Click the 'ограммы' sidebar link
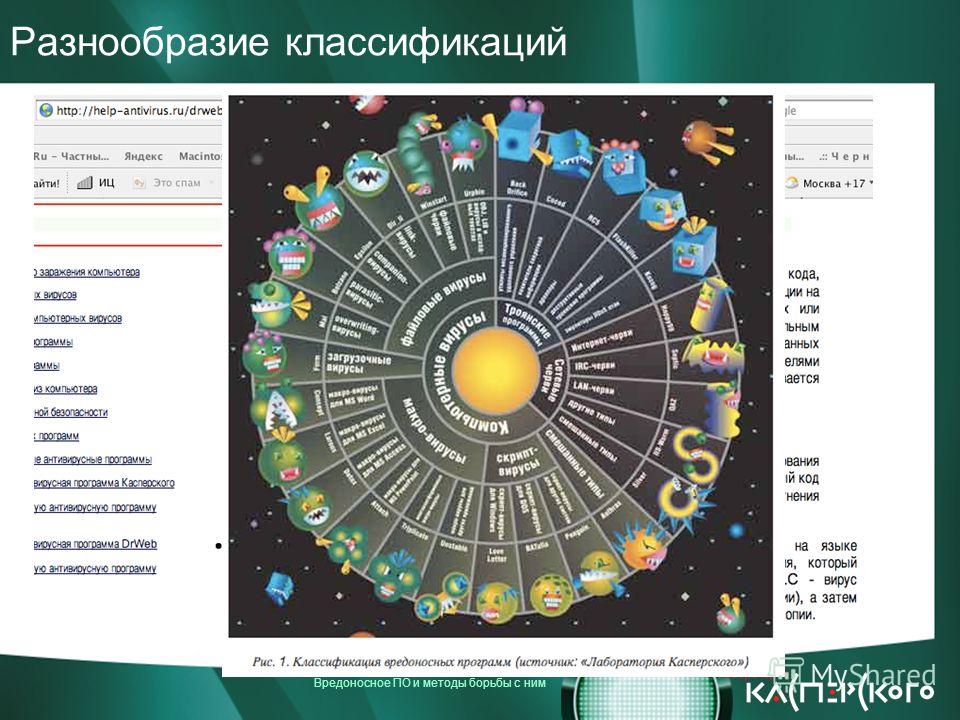 pos(54,342)
